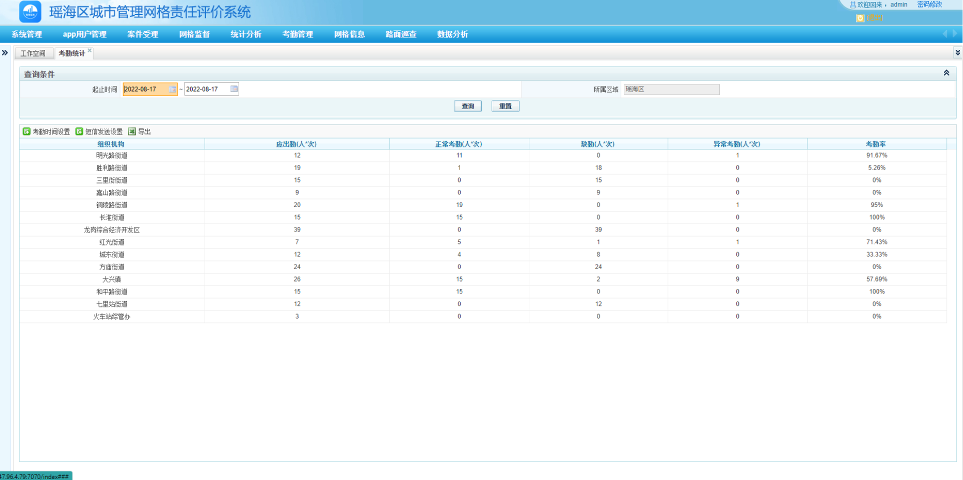Click 短信发送设置 toolbar icon

point(79,131)
